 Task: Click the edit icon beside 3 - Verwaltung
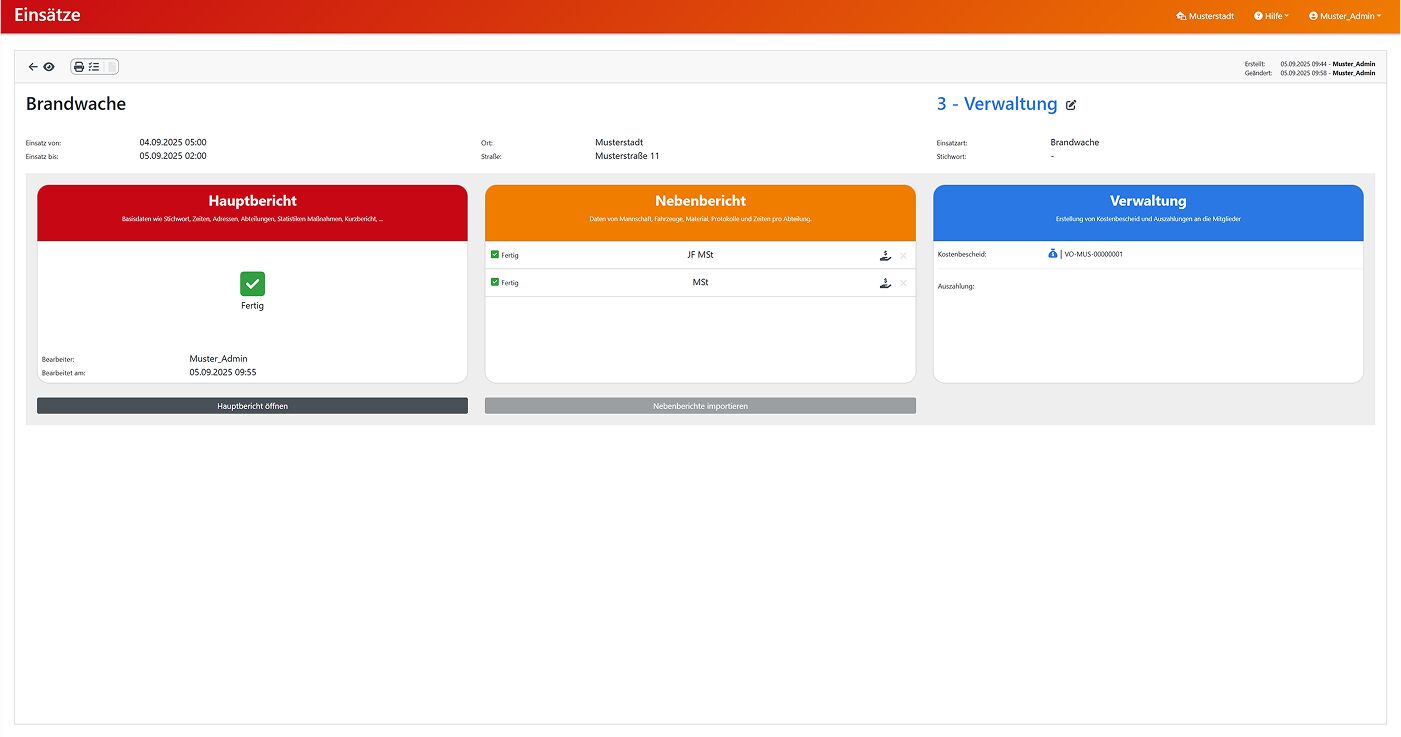click(x=1071, y=105)
